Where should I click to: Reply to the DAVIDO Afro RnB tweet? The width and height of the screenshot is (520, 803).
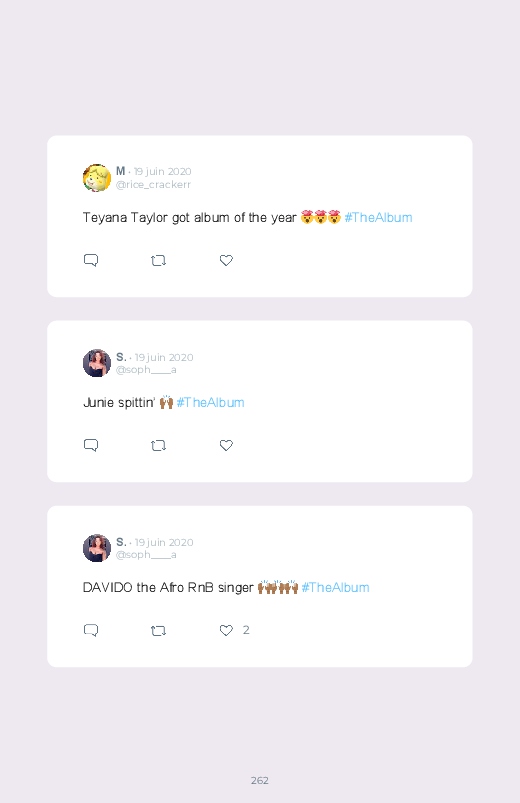coord(91,630)
